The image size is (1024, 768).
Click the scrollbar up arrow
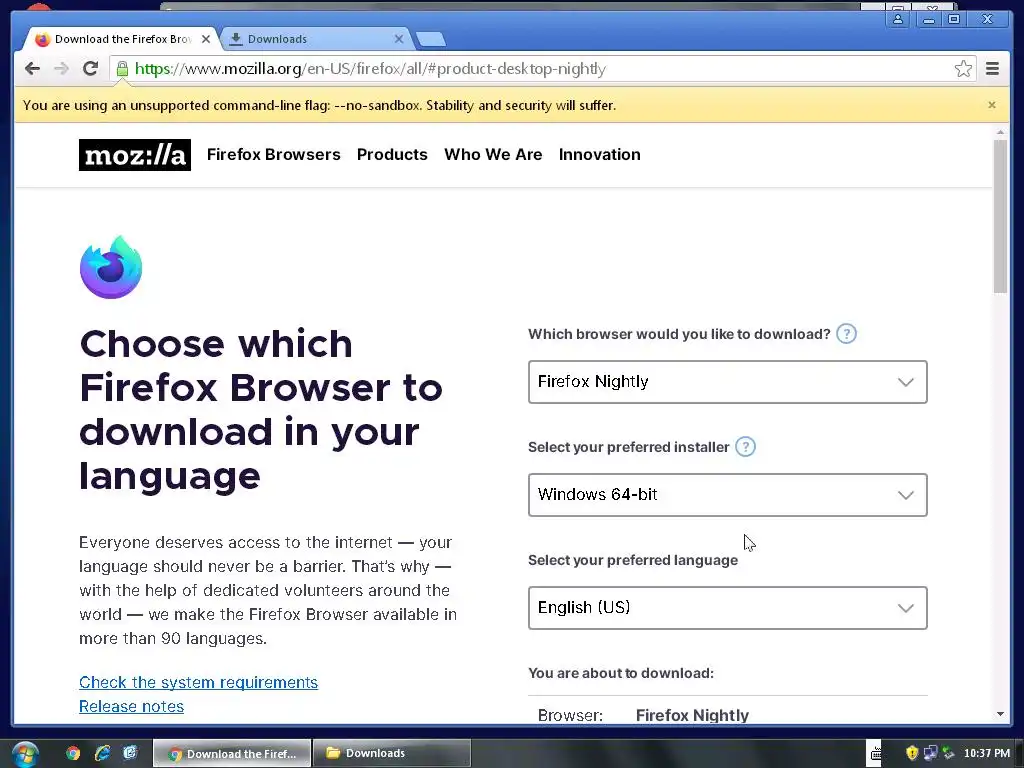point(1000,133)
